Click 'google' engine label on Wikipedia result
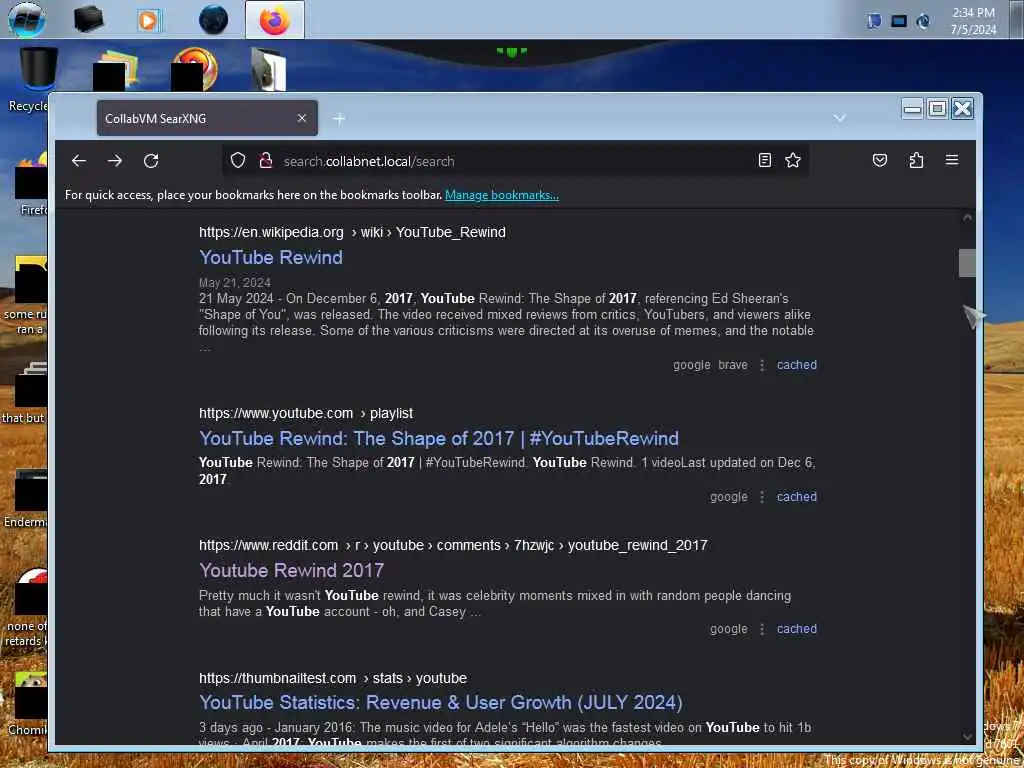 (x=692, y=365)
